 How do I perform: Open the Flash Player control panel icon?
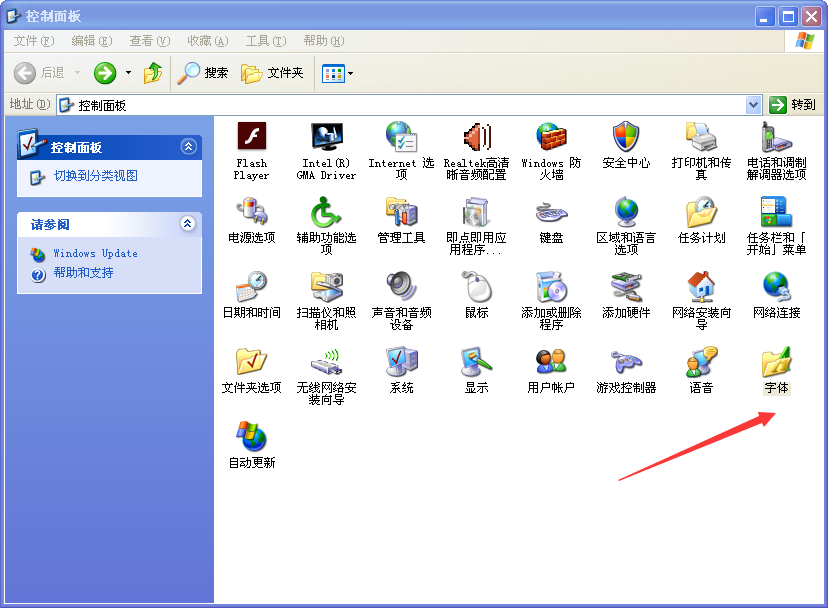coord(251,137)
